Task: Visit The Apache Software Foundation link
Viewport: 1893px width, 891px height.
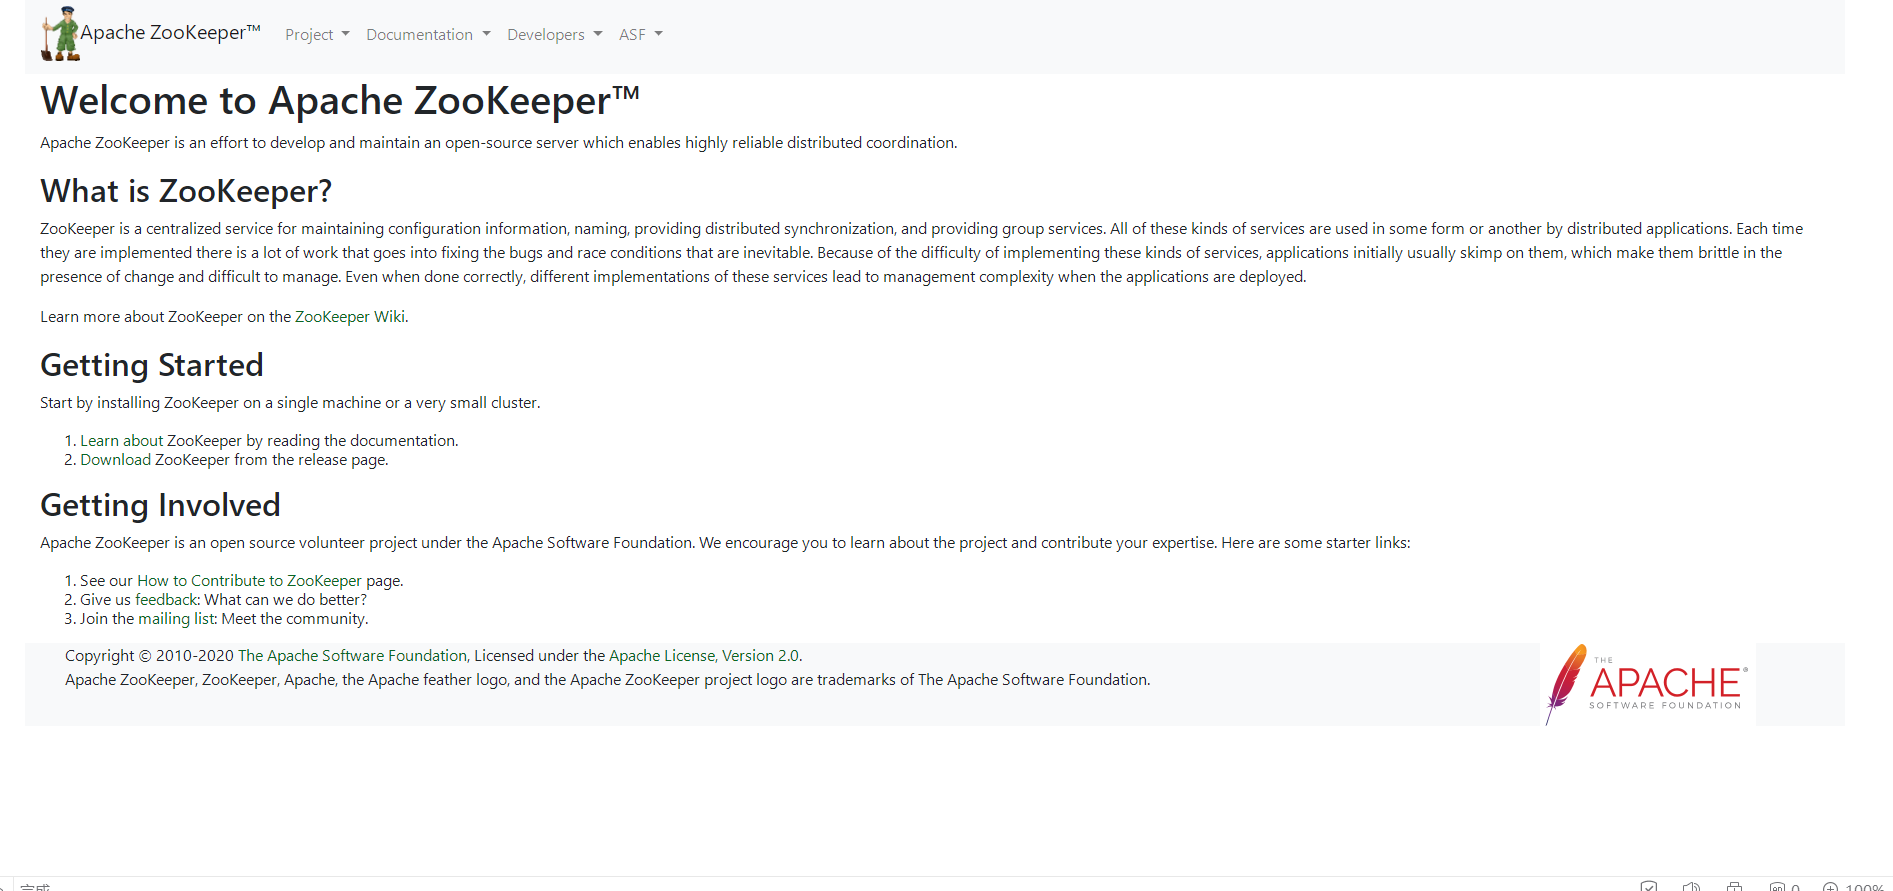Action: tap(352, 655)
